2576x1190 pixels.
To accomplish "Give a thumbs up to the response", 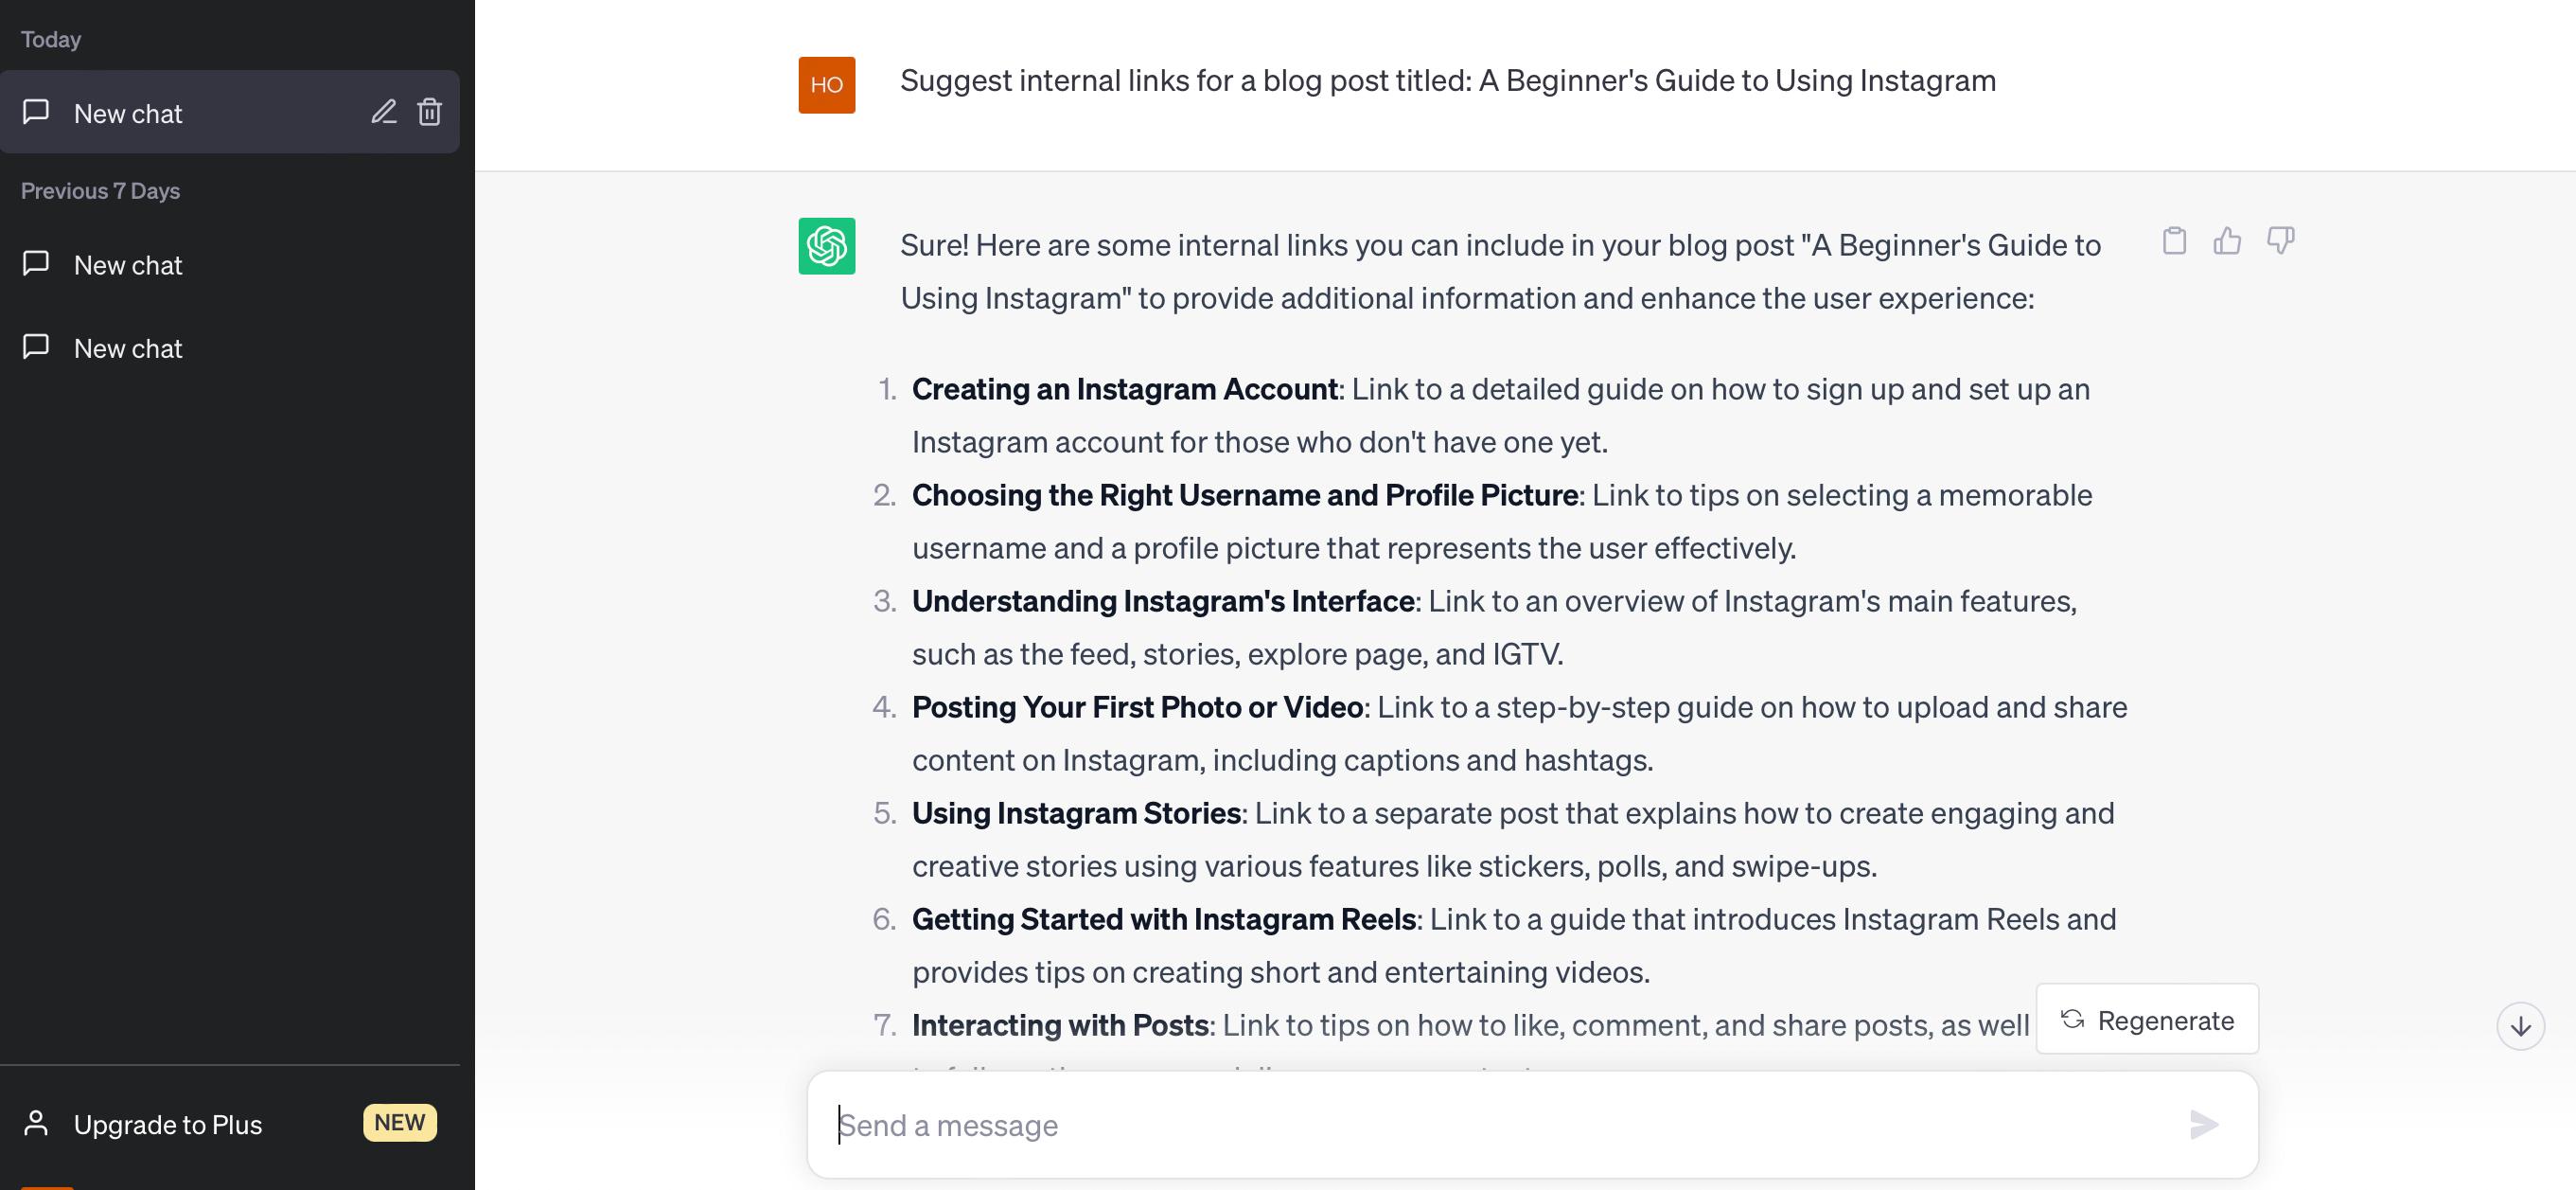I will 2227,240.
